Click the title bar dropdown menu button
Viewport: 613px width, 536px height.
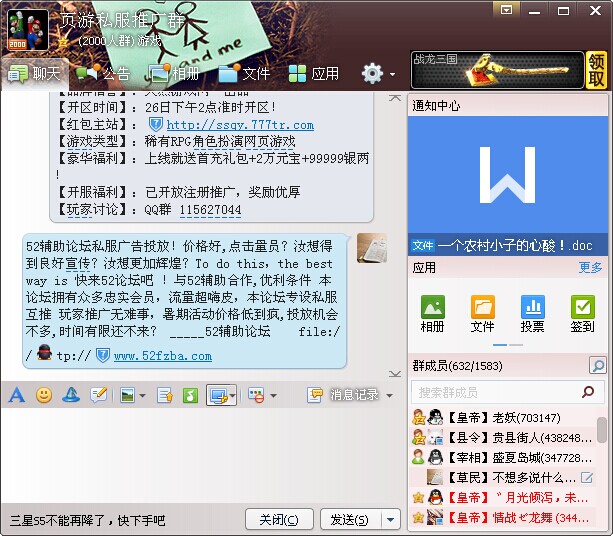[506, 10]
